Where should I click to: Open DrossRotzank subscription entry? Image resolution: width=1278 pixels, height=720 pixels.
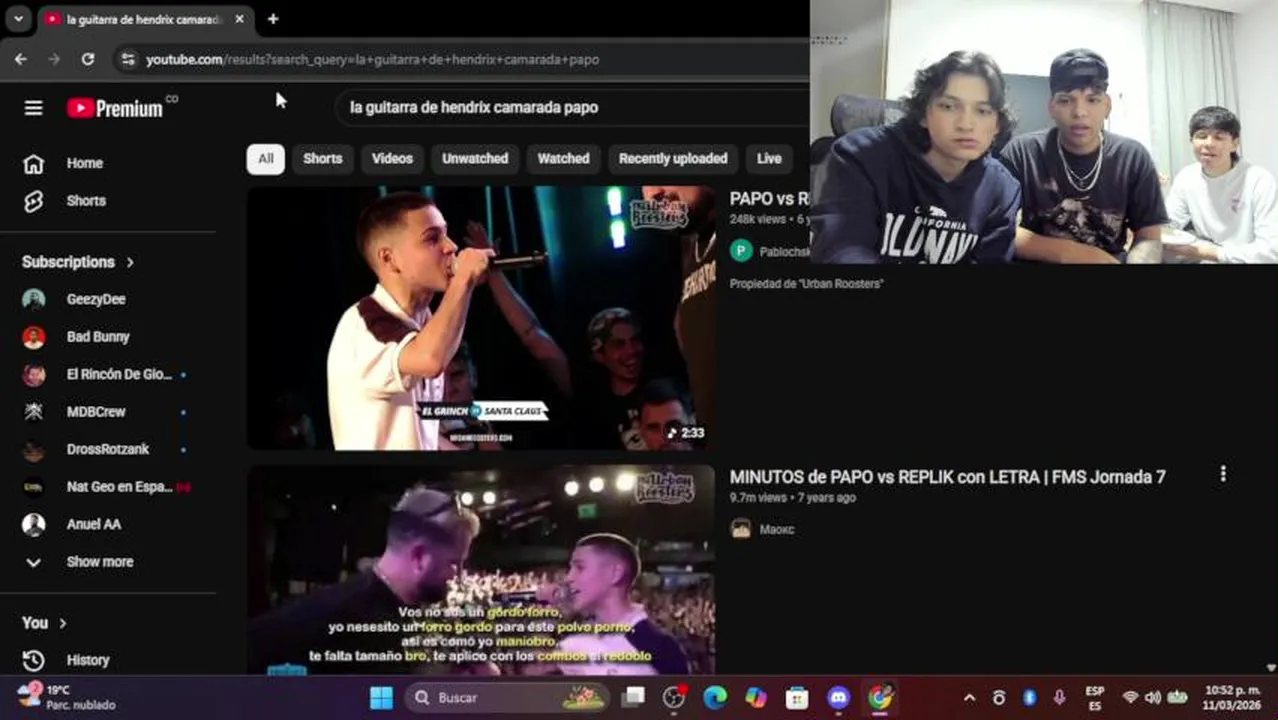tap(107, 450)
